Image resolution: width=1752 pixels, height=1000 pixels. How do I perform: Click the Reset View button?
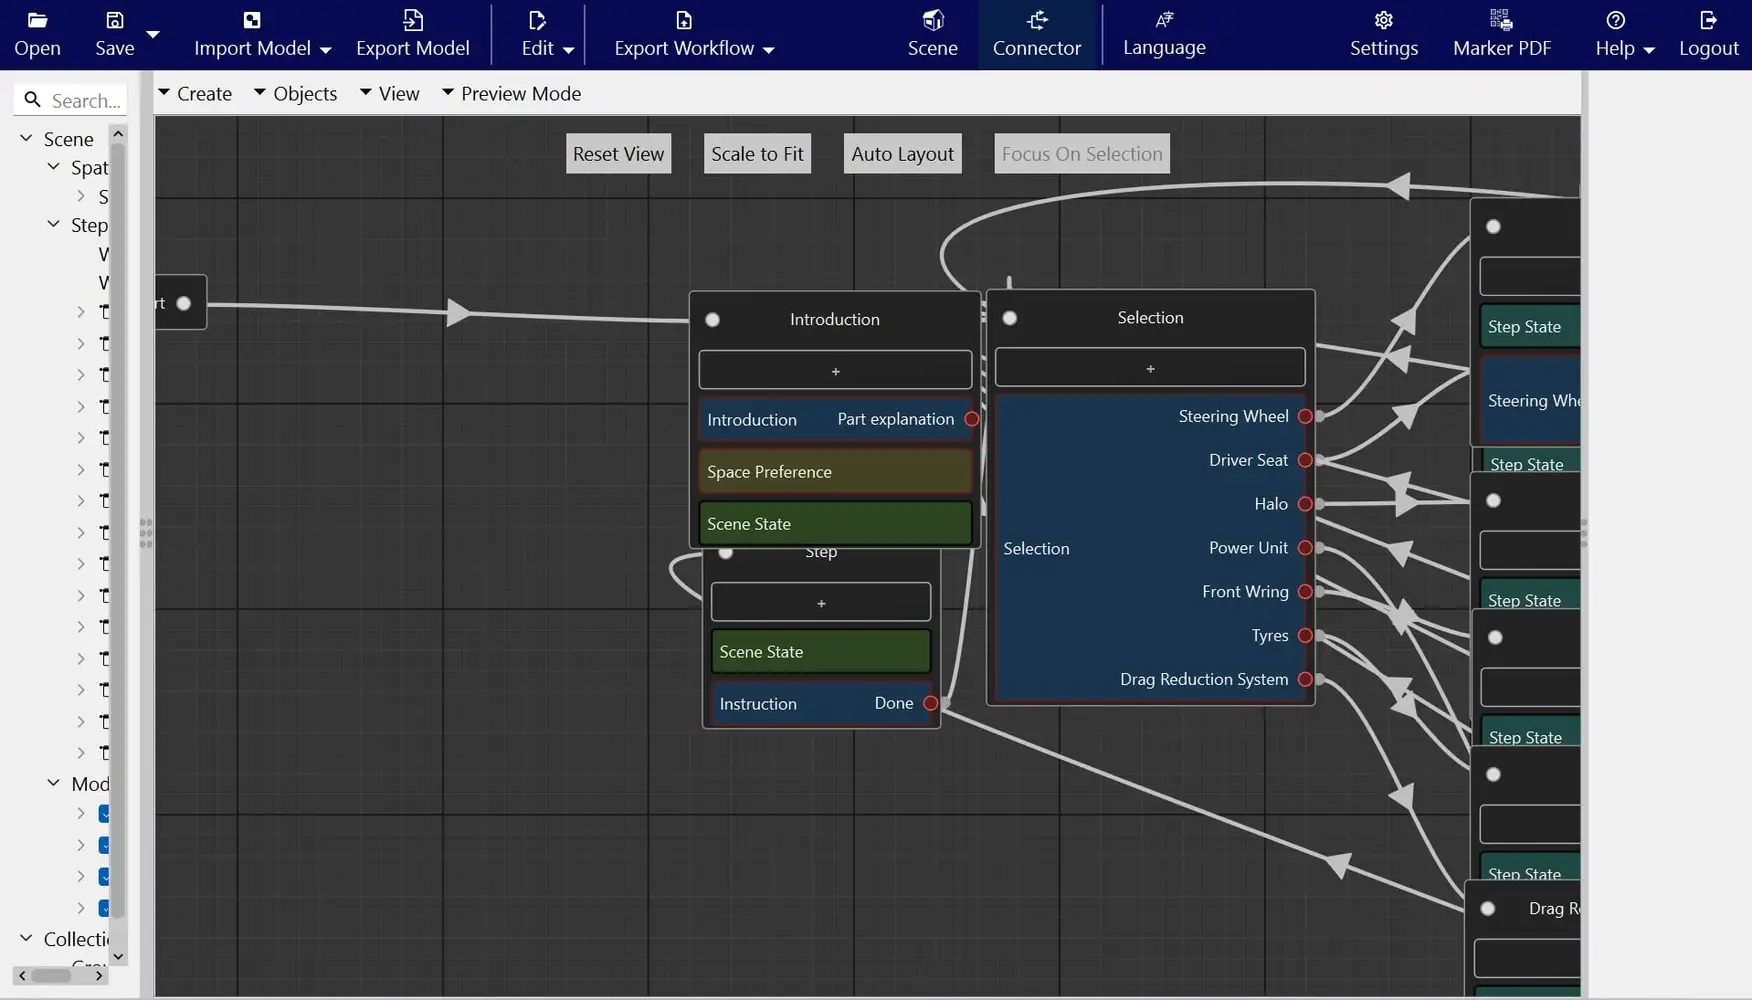(618, 154)
